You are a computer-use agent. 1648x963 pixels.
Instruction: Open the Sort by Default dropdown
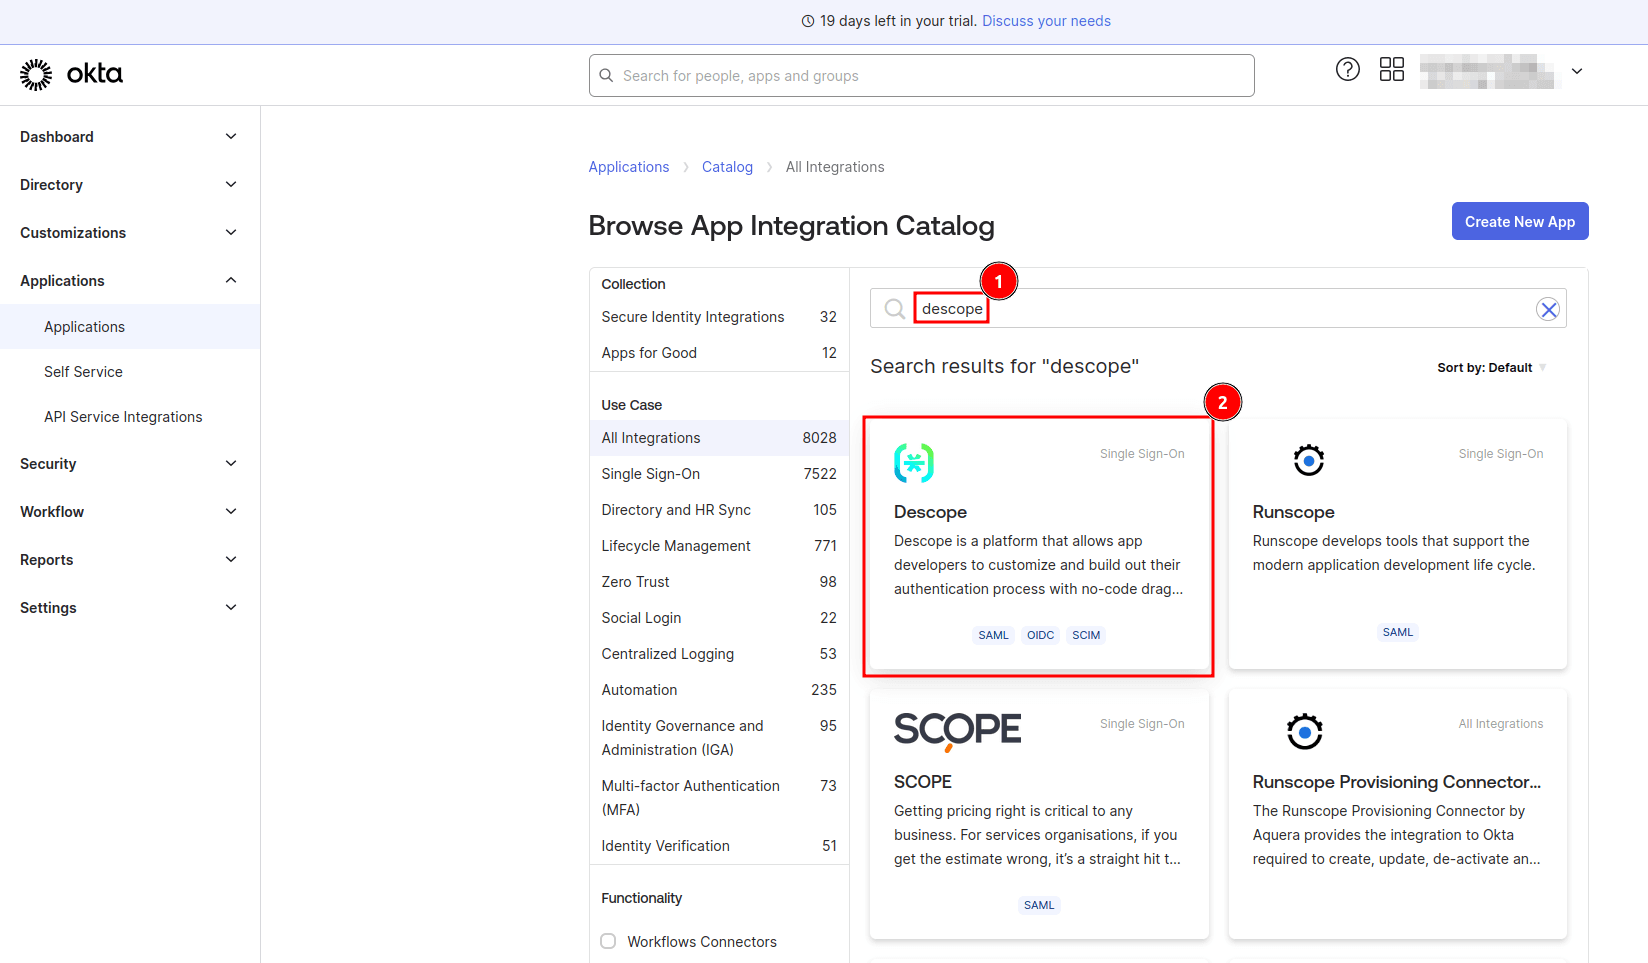tap(1491, 368)
